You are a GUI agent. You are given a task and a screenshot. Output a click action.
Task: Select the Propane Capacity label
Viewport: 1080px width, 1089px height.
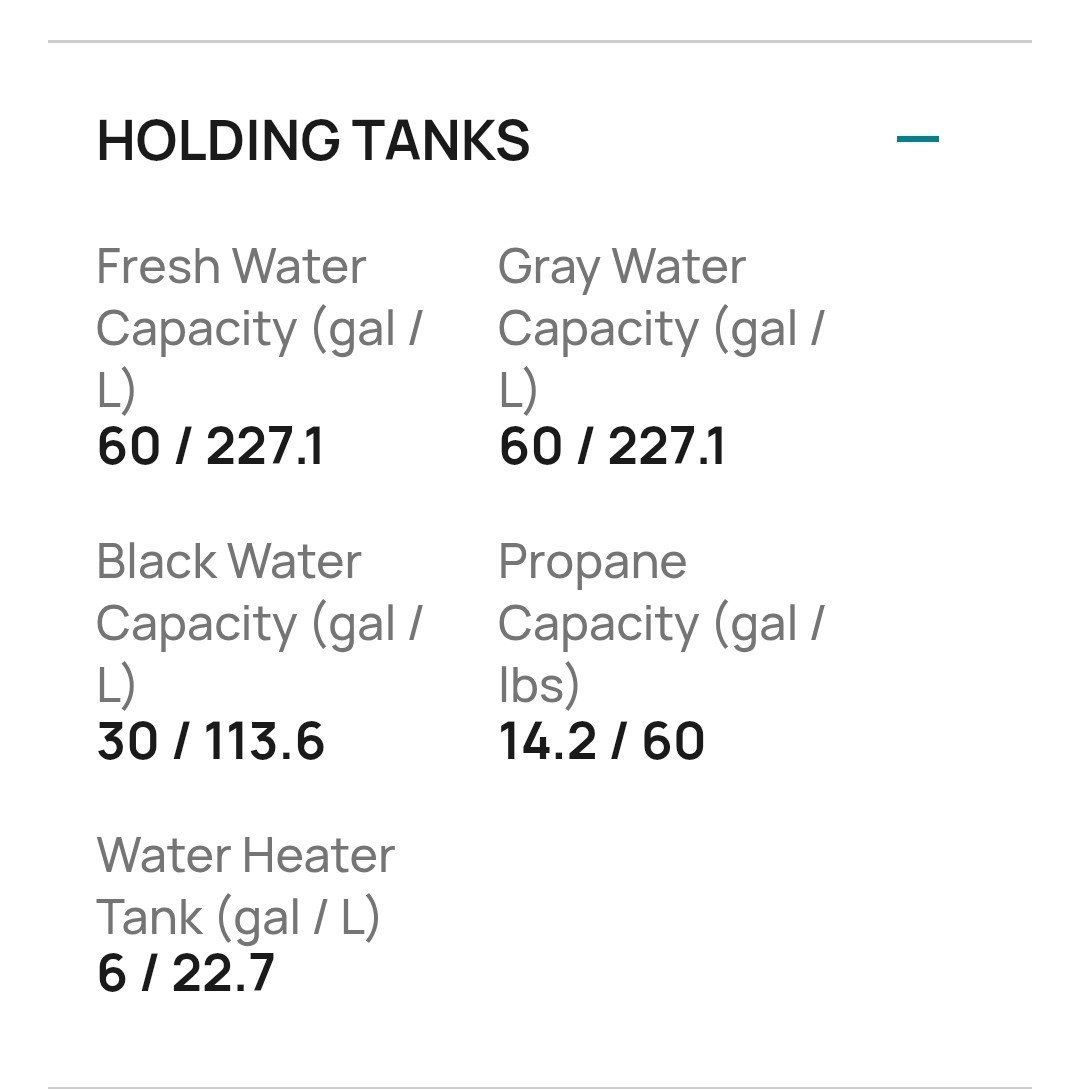coord(661,623)
